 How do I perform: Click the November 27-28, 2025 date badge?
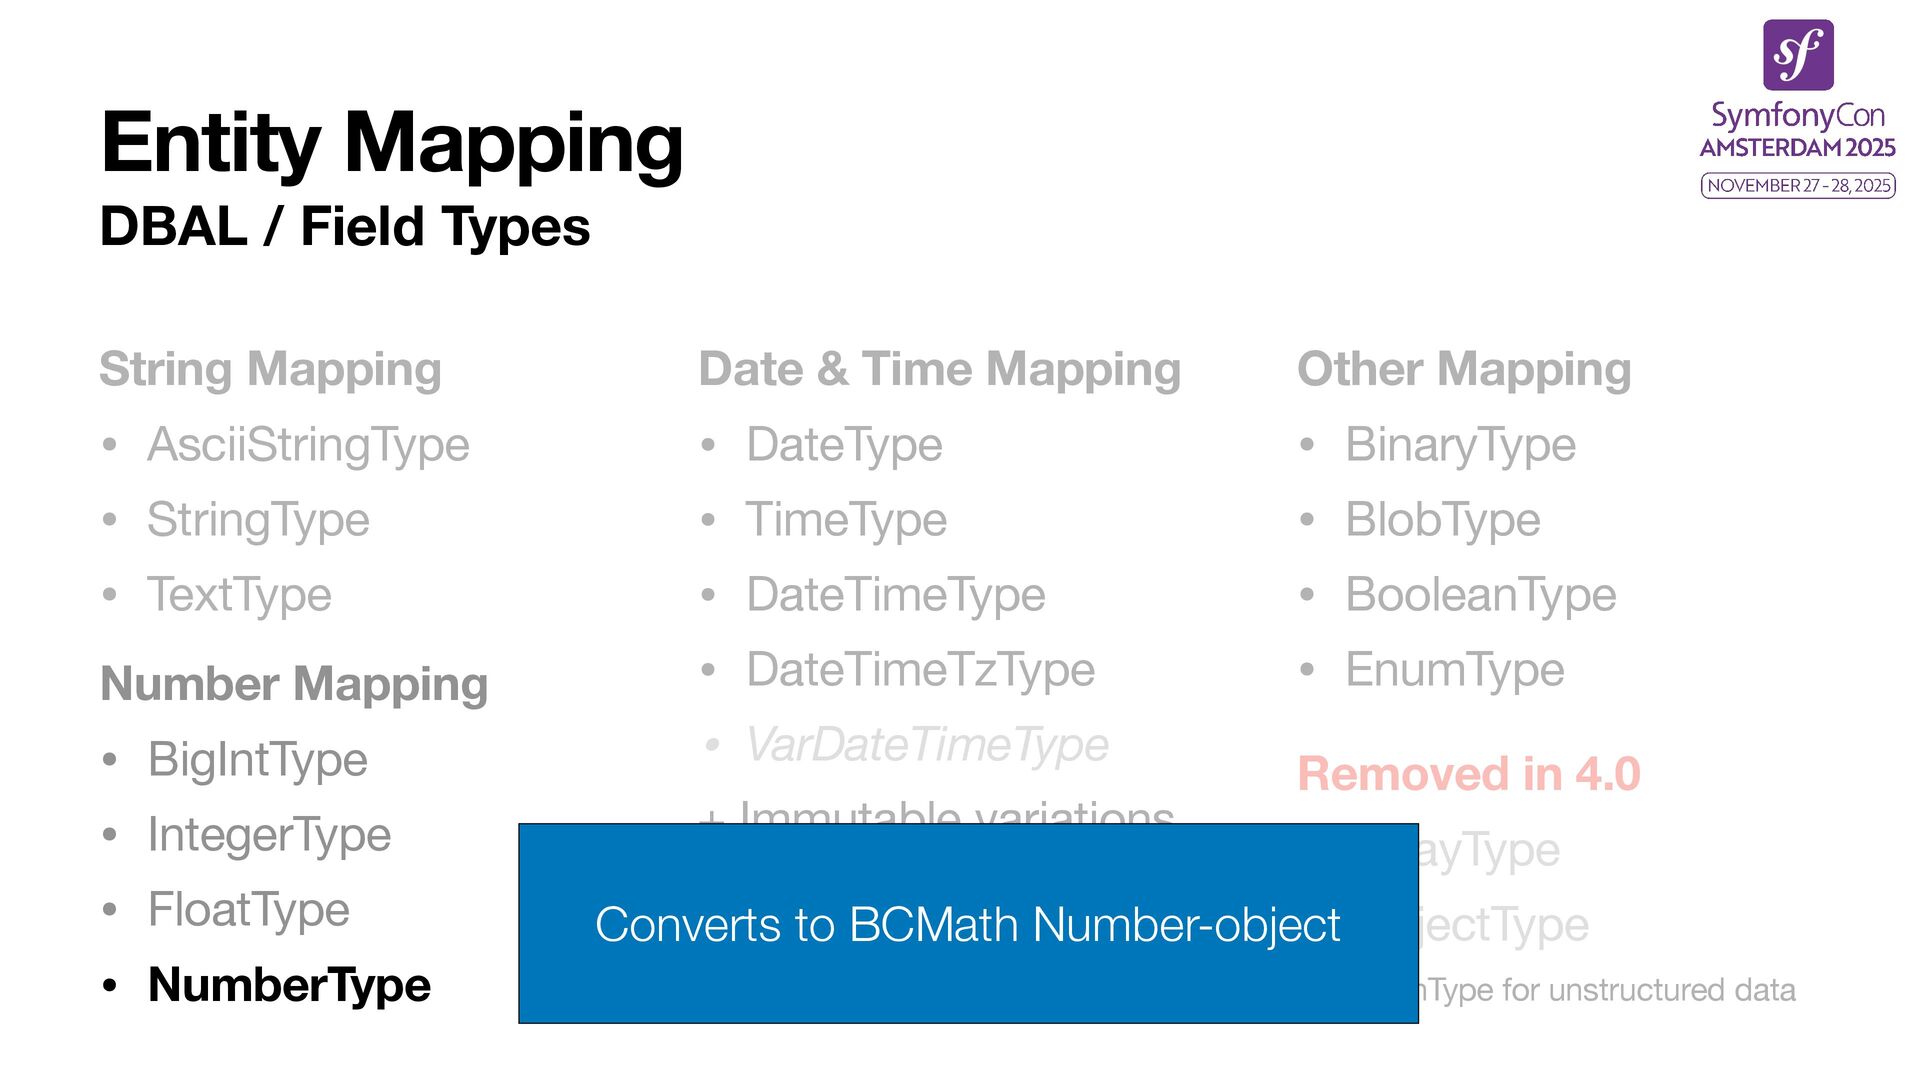click(x=1797, y=186)
